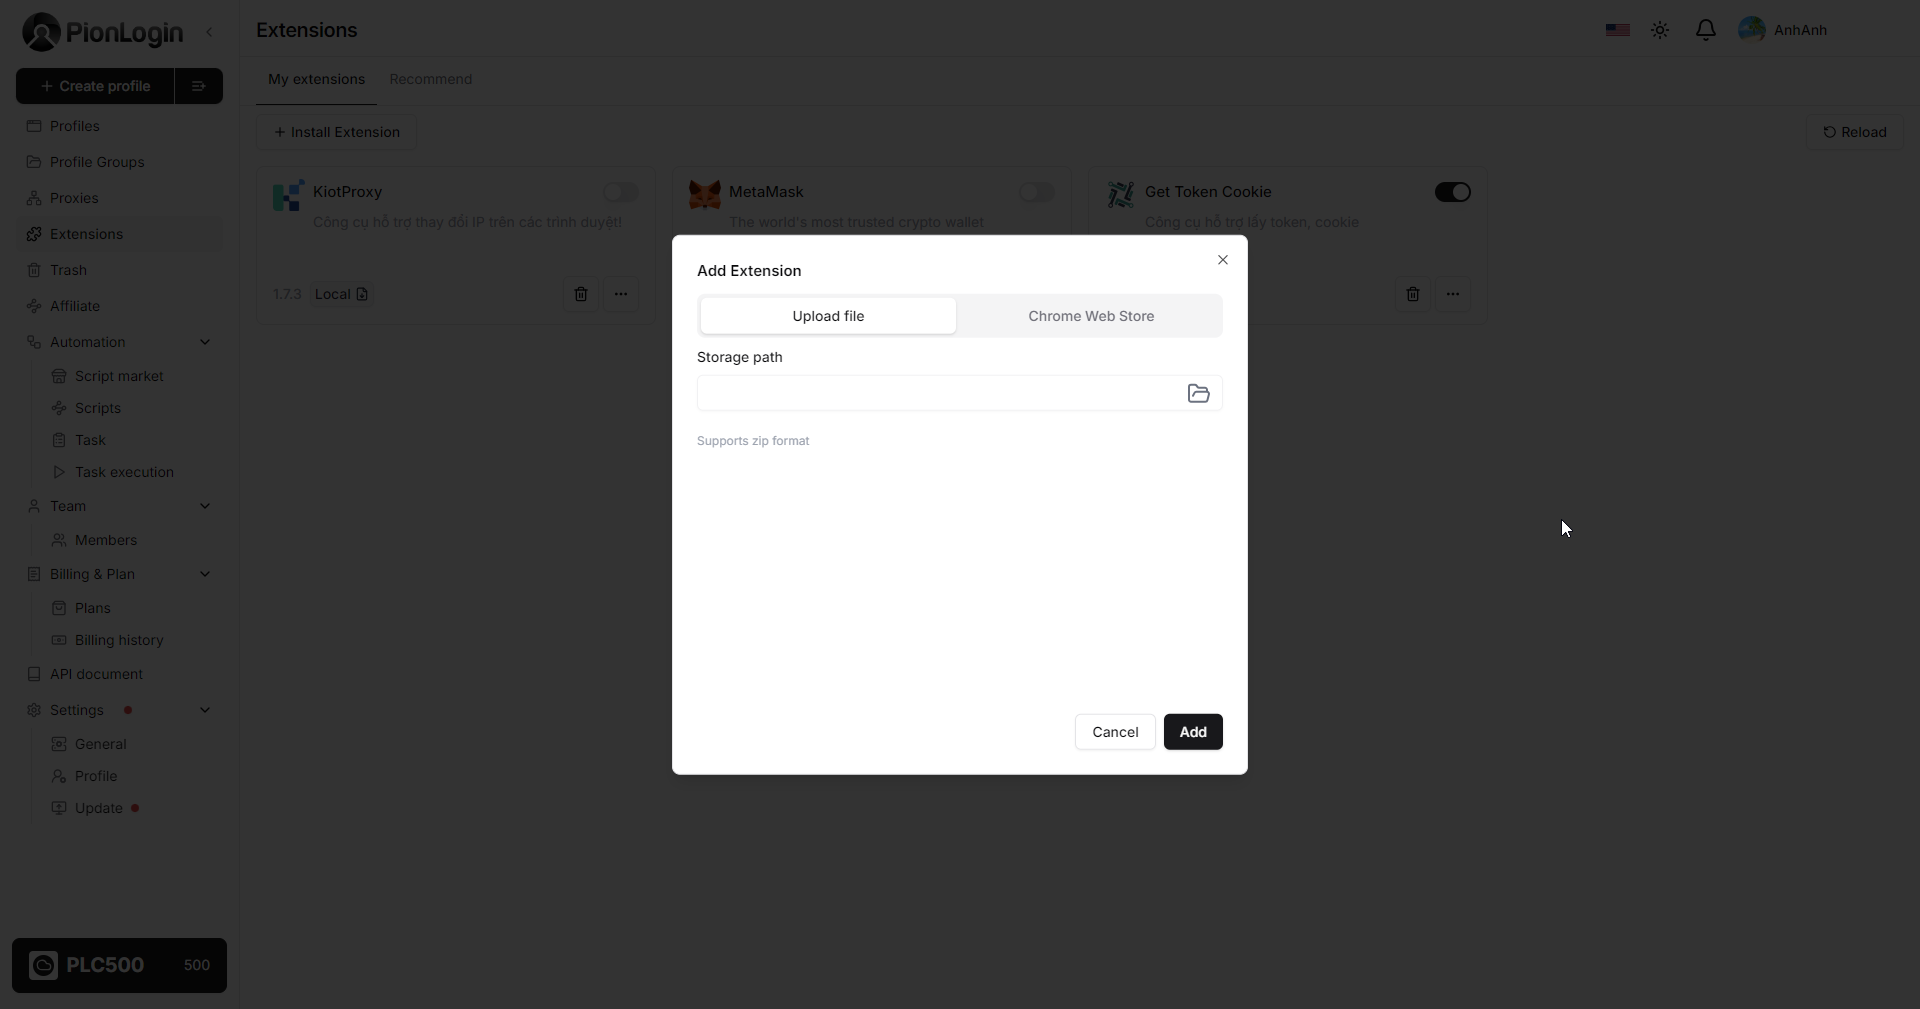Delete KiotProxy with the trash icon

[580, 294]
